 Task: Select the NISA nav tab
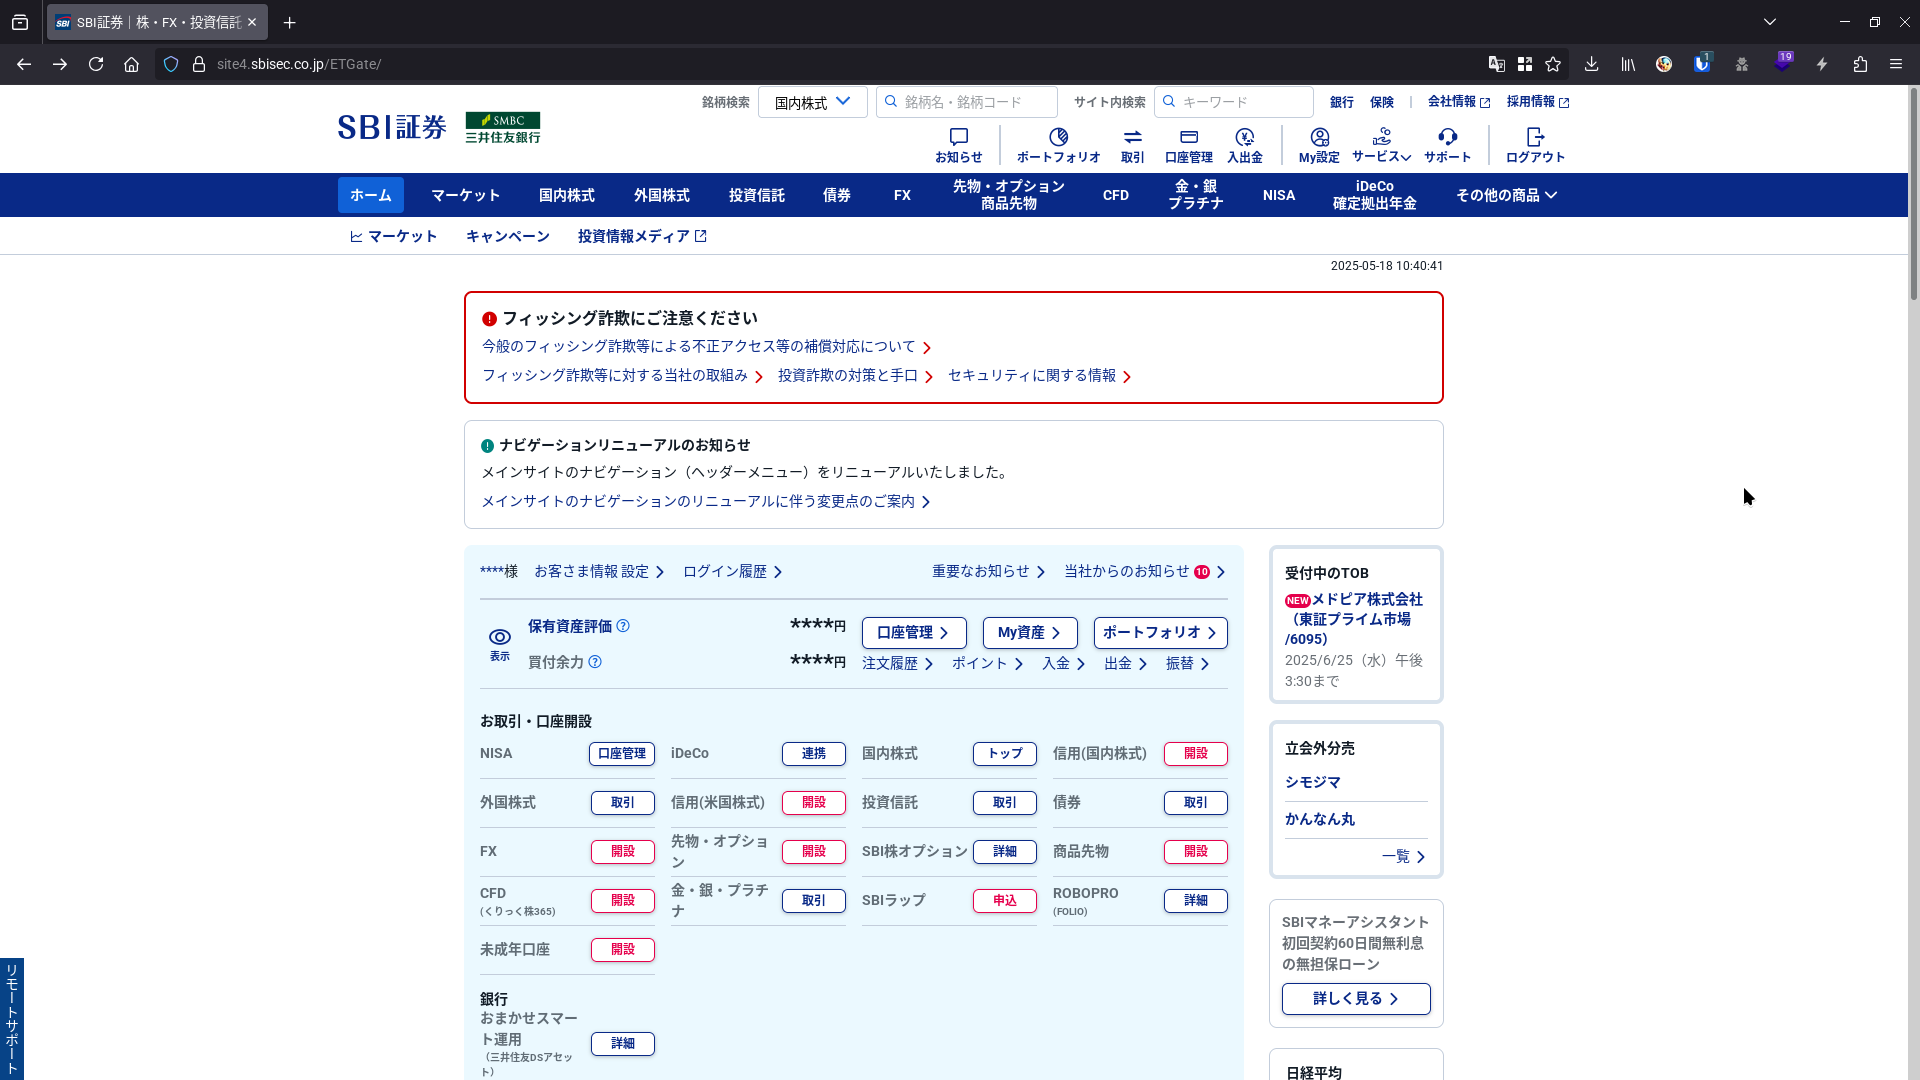click(x=1279, y=195)
